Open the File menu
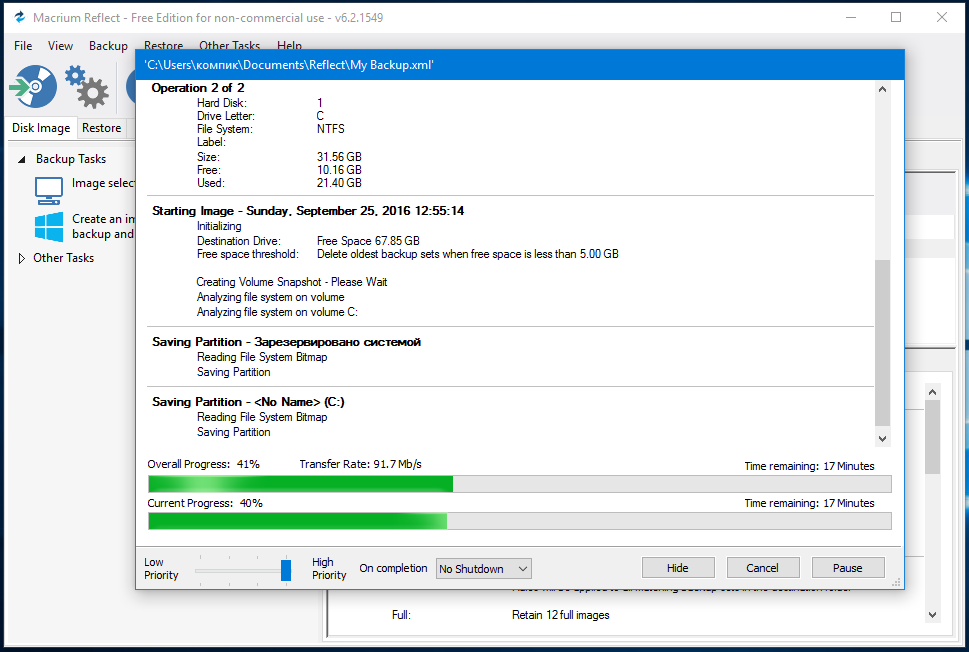The image size is (969, 652). pyautogui.click(x=23, y=46)
